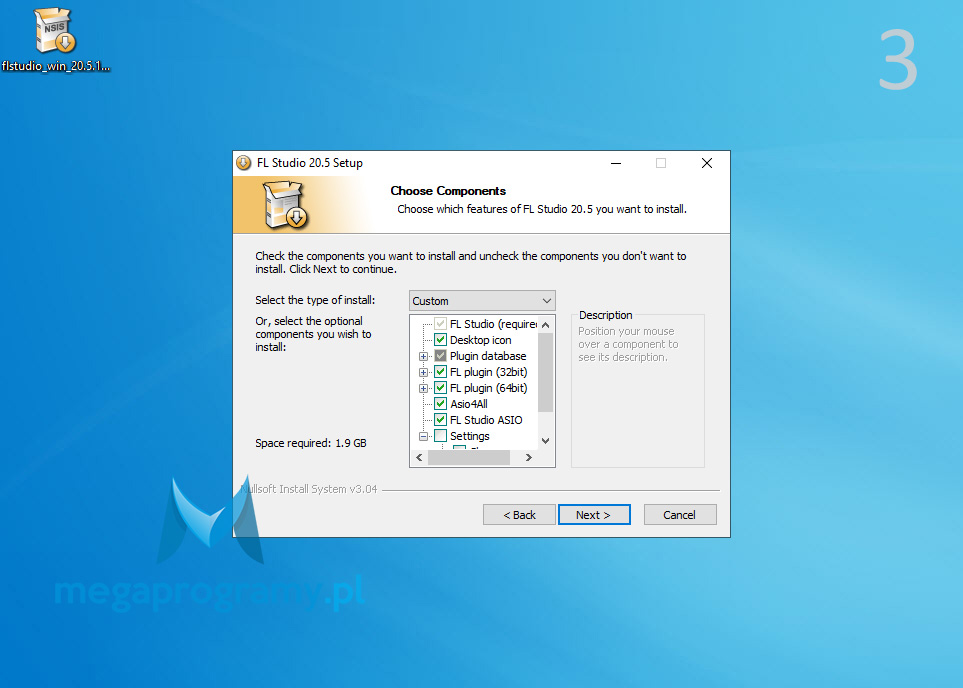Uncheck the Asio4All checkbox
The height and width of the screenshot is (688, 963).
click(440, 404)
